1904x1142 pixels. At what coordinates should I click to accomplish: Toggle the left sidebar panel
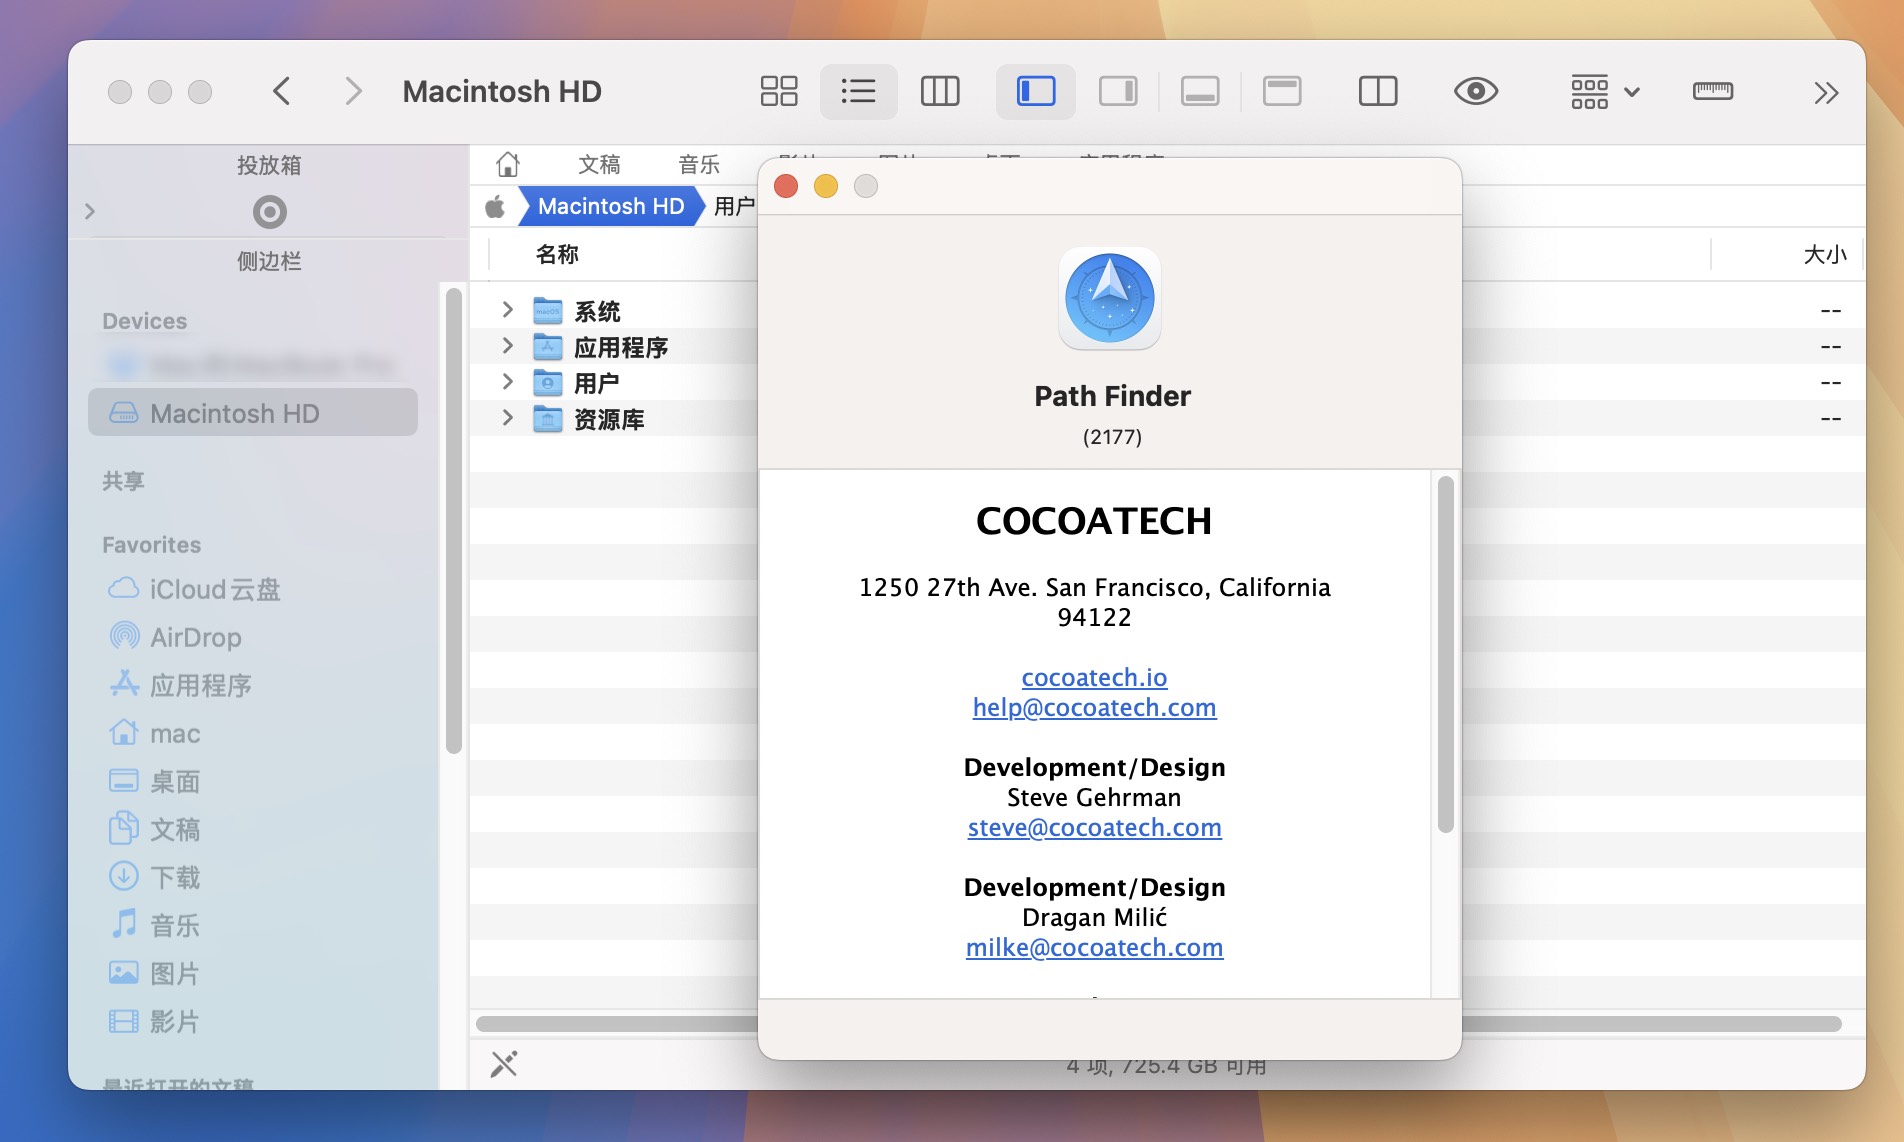tap(1036, 92)
